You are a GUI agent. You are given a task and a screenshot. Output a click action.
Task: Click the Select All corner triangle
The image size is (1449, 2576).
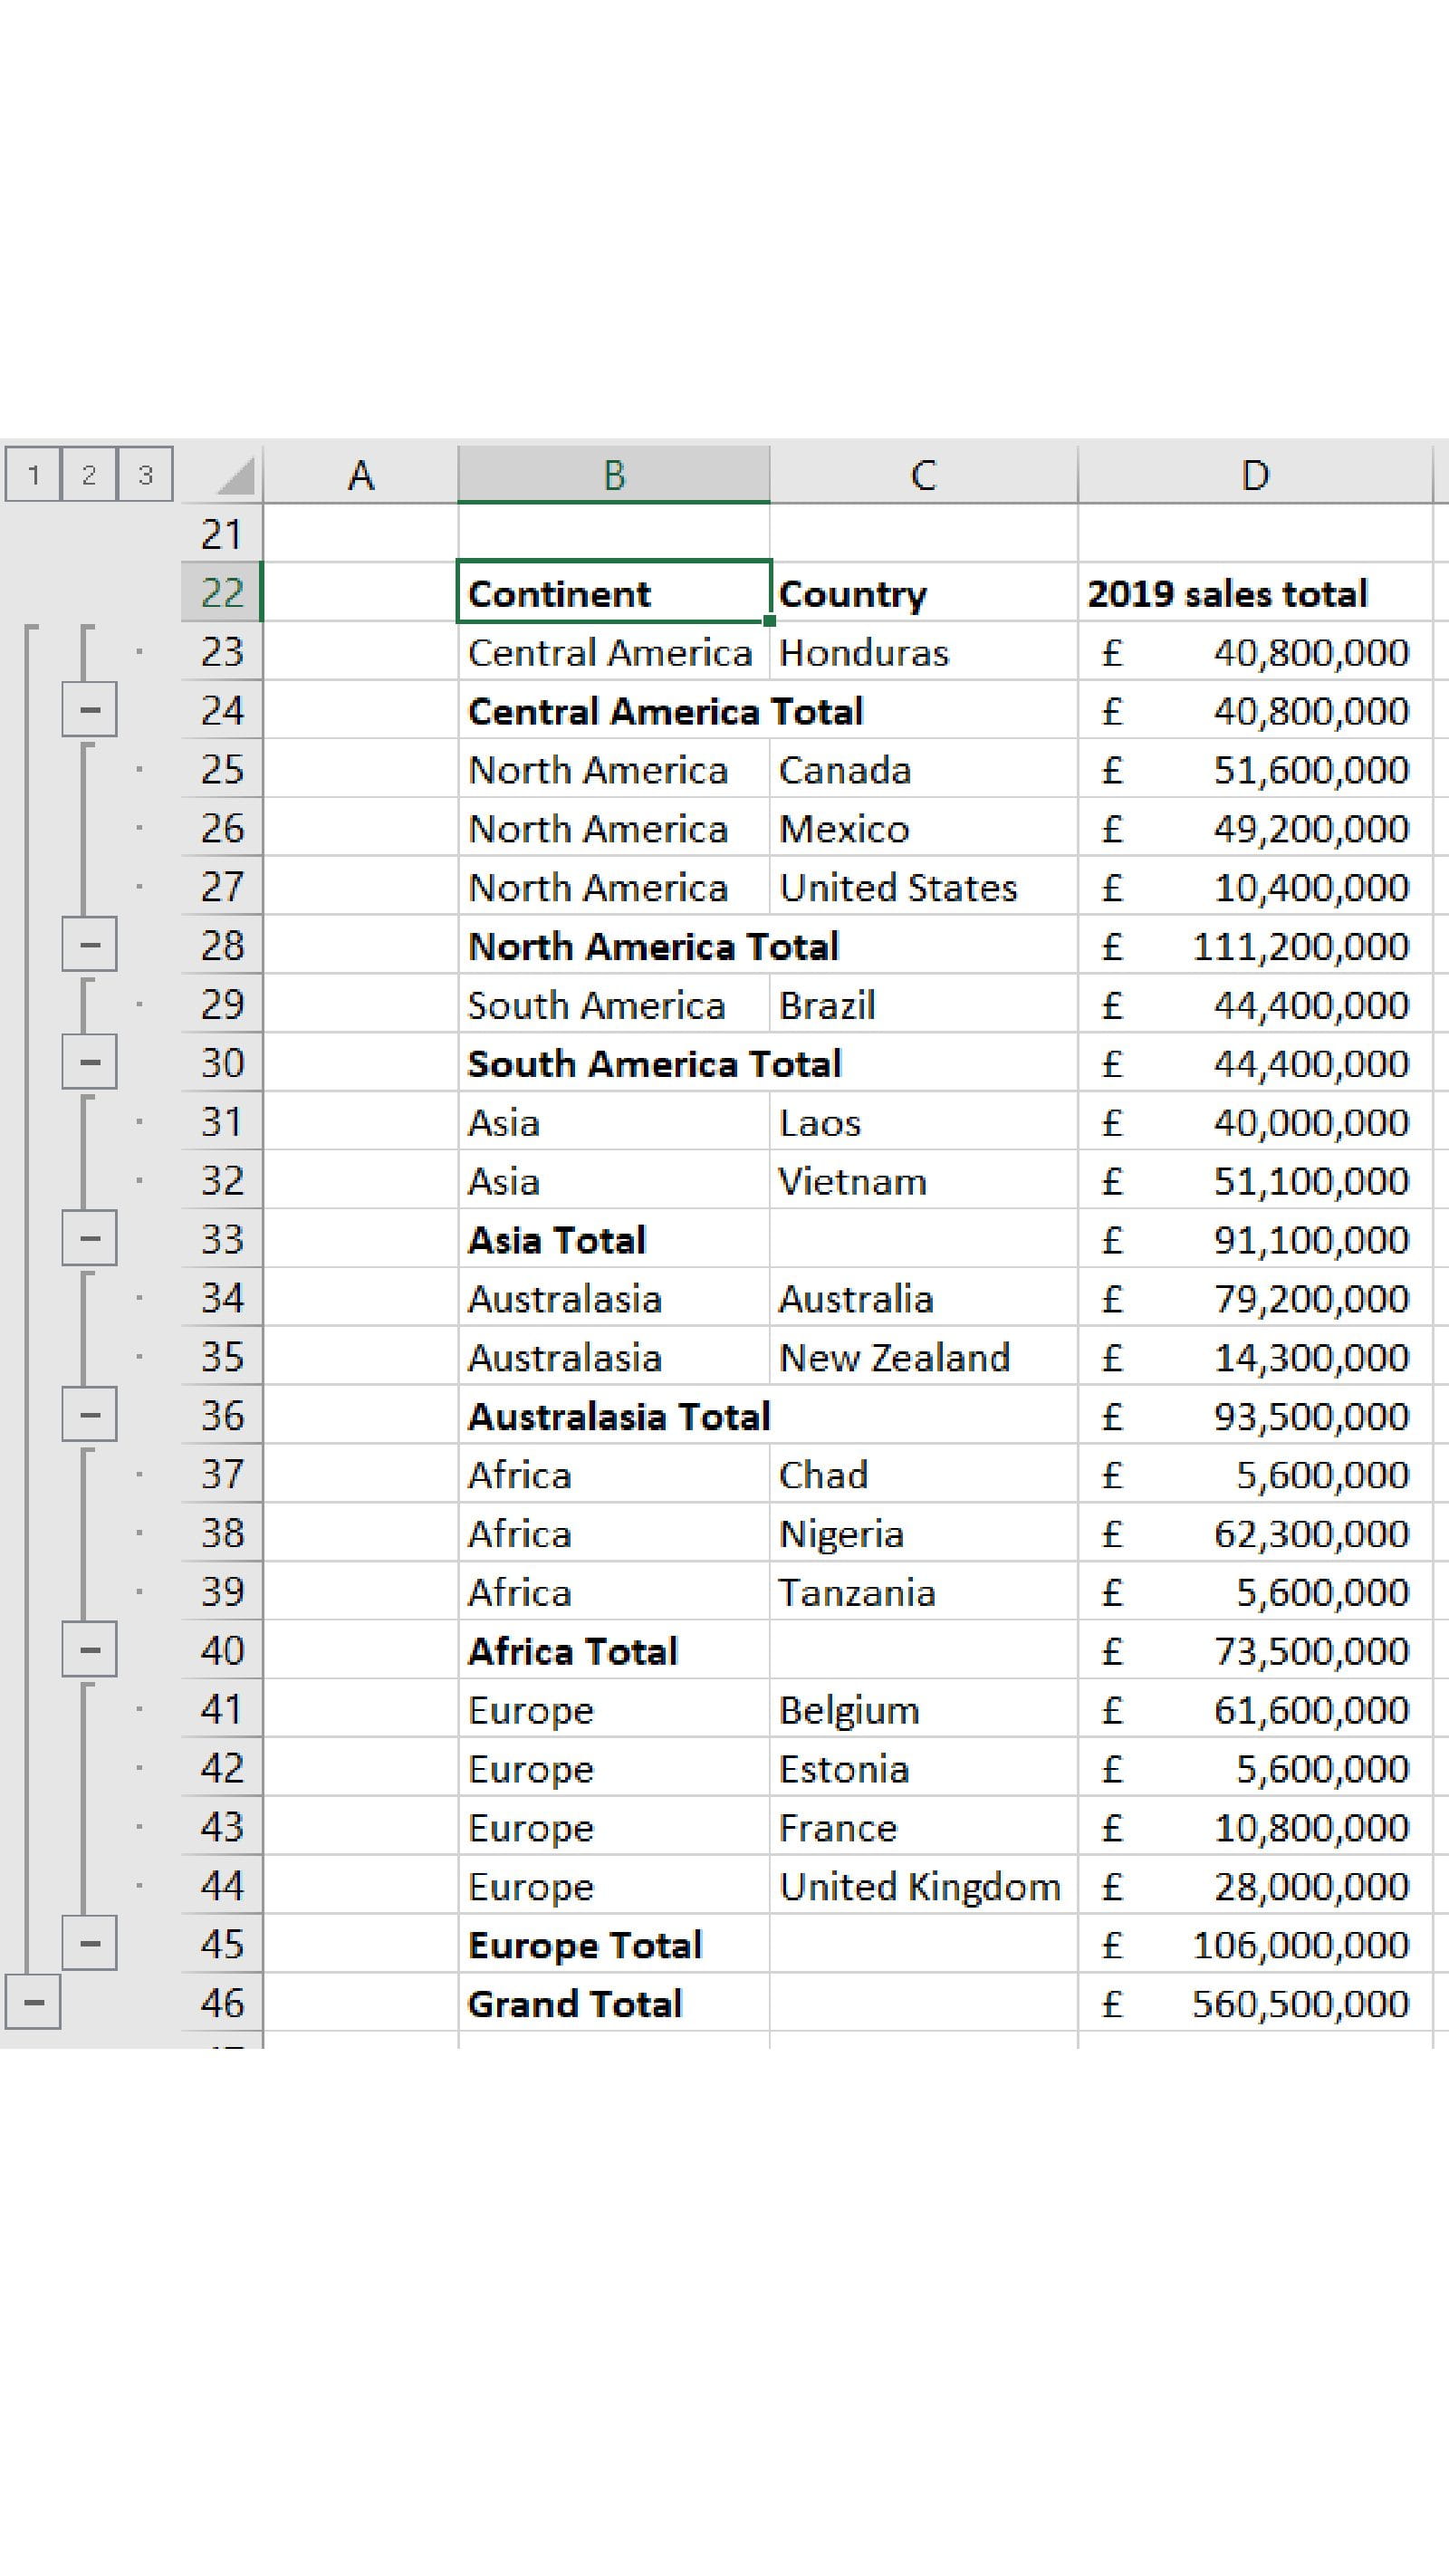point(235,476)
